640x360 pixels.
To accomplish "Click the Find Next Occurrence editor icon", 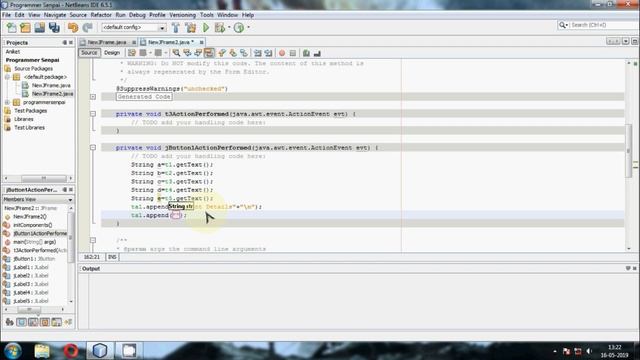I will (x=198, y=53).
